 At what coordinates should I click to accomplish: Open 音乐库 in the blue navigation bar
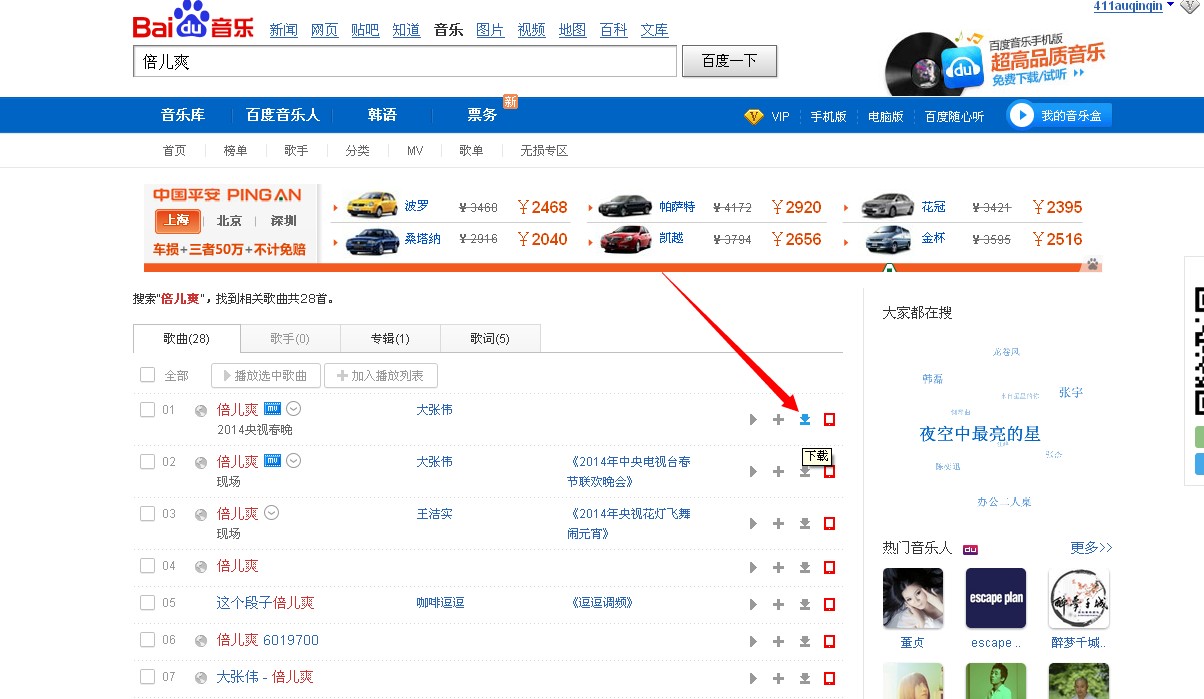[x=183, y=115]
